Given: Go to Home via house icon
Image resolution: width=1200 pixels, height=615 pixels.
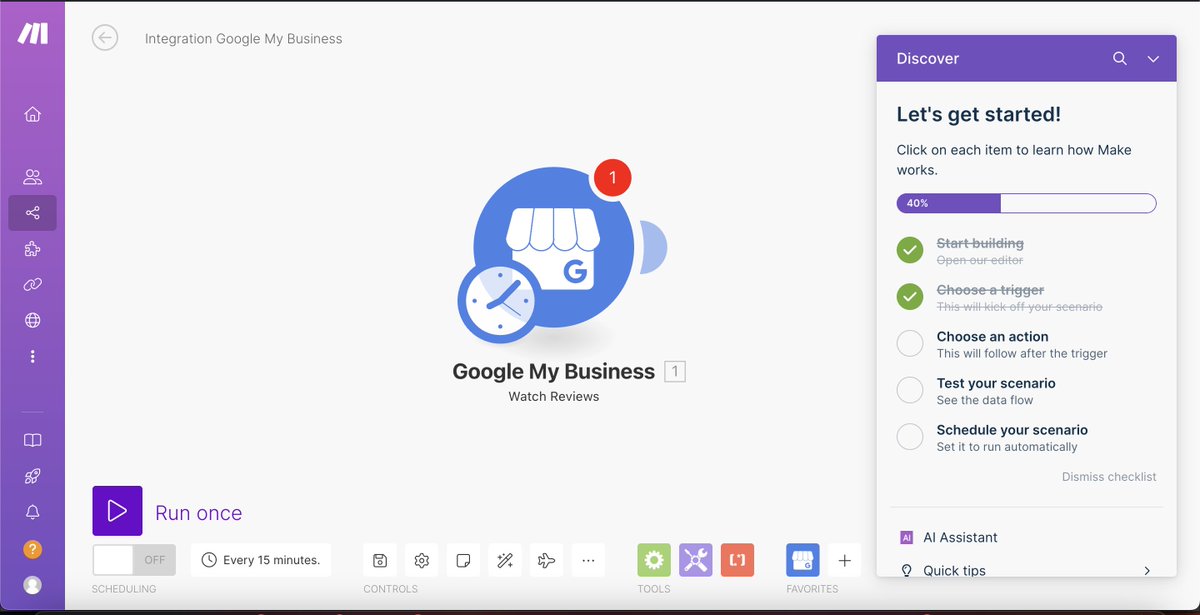Looking at the screenshot, I should click(x=32, y=114).
